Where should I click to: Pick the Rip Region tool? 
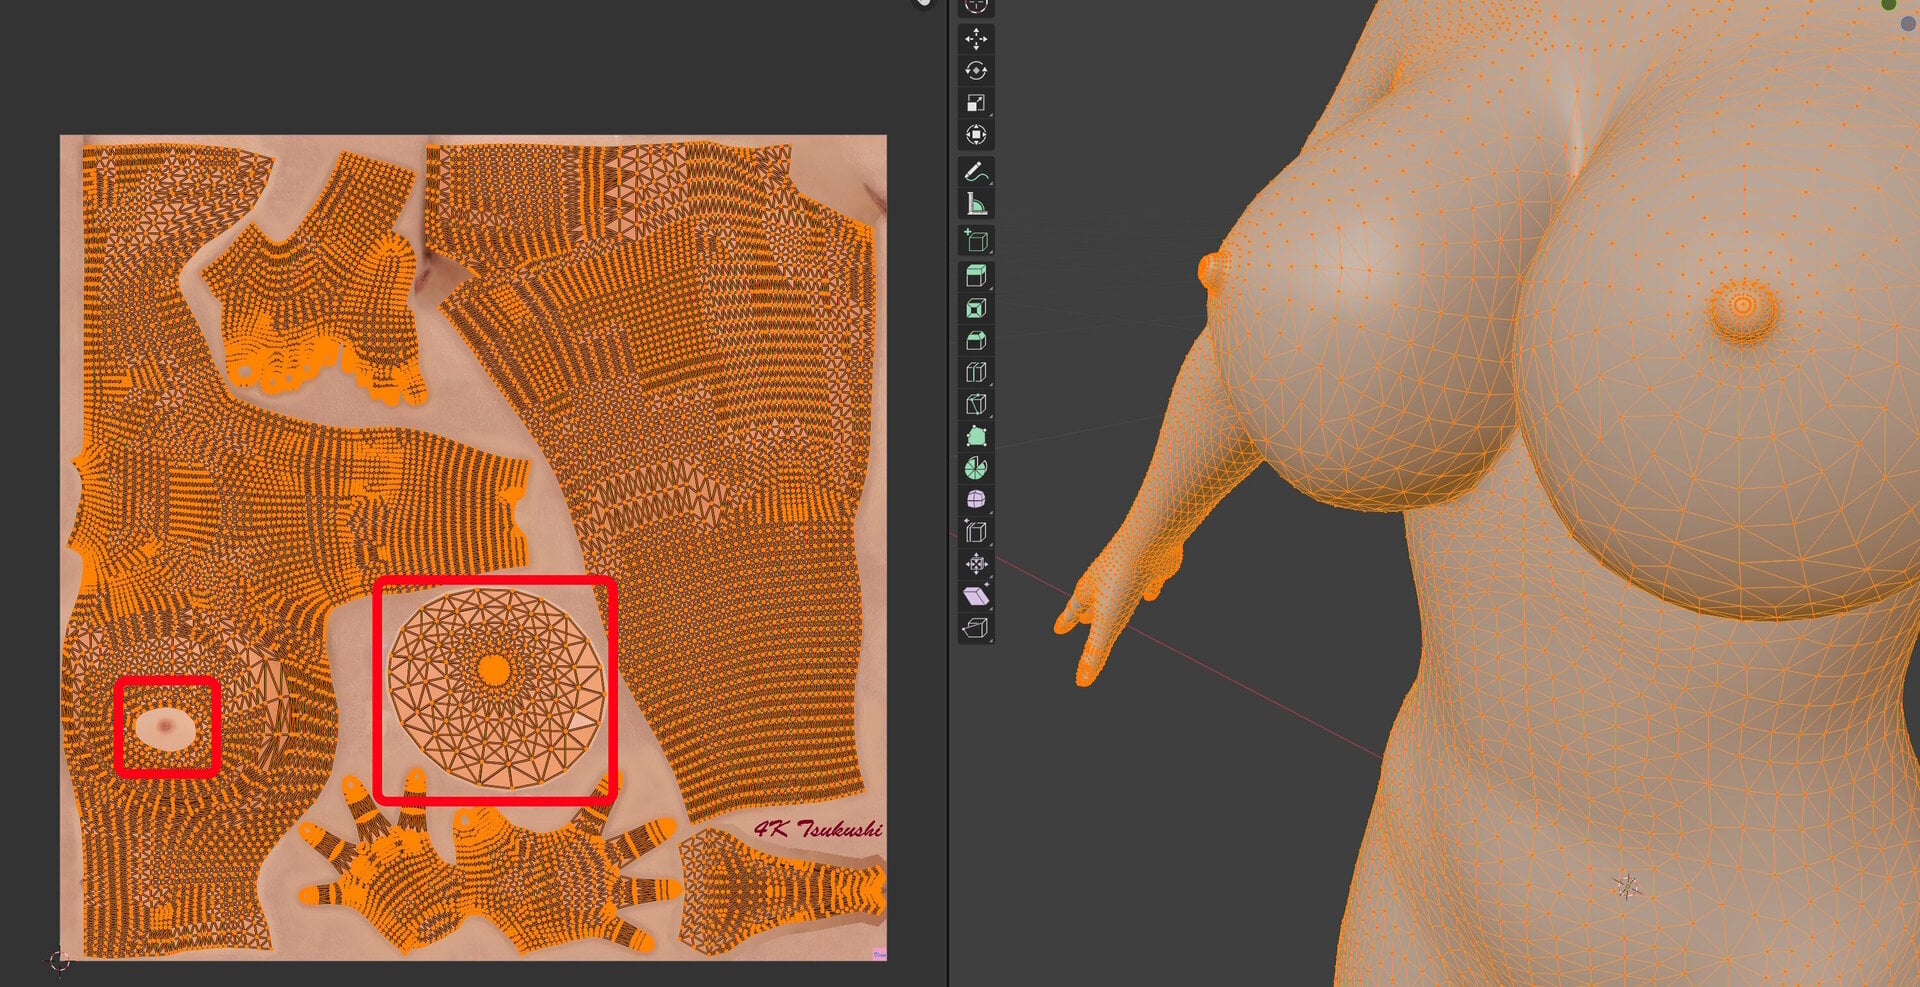[976, 629]
